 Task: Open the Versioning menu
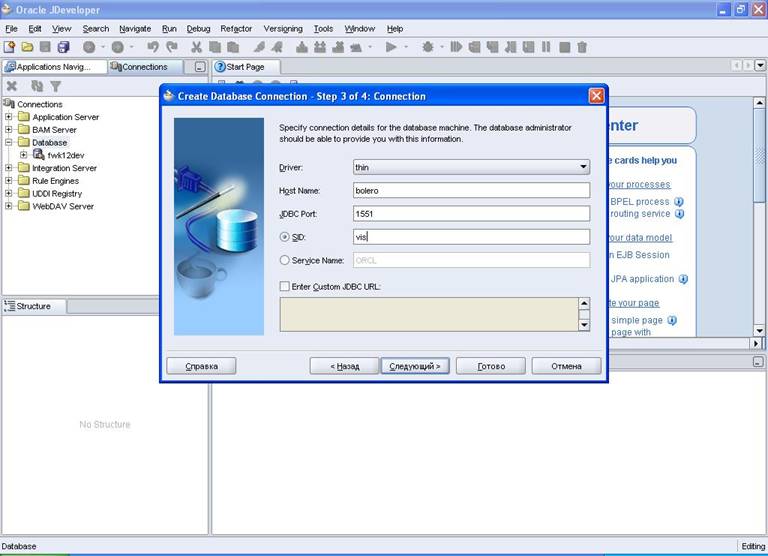click(283, 29)
